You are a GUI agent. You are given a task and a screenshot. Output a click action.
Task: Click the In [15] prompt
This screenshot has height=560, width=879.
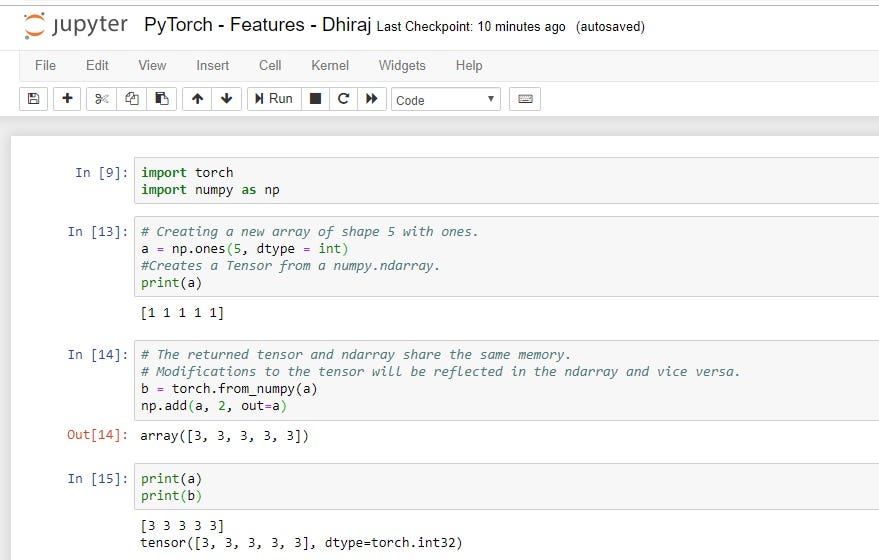(x=98, y=479)
